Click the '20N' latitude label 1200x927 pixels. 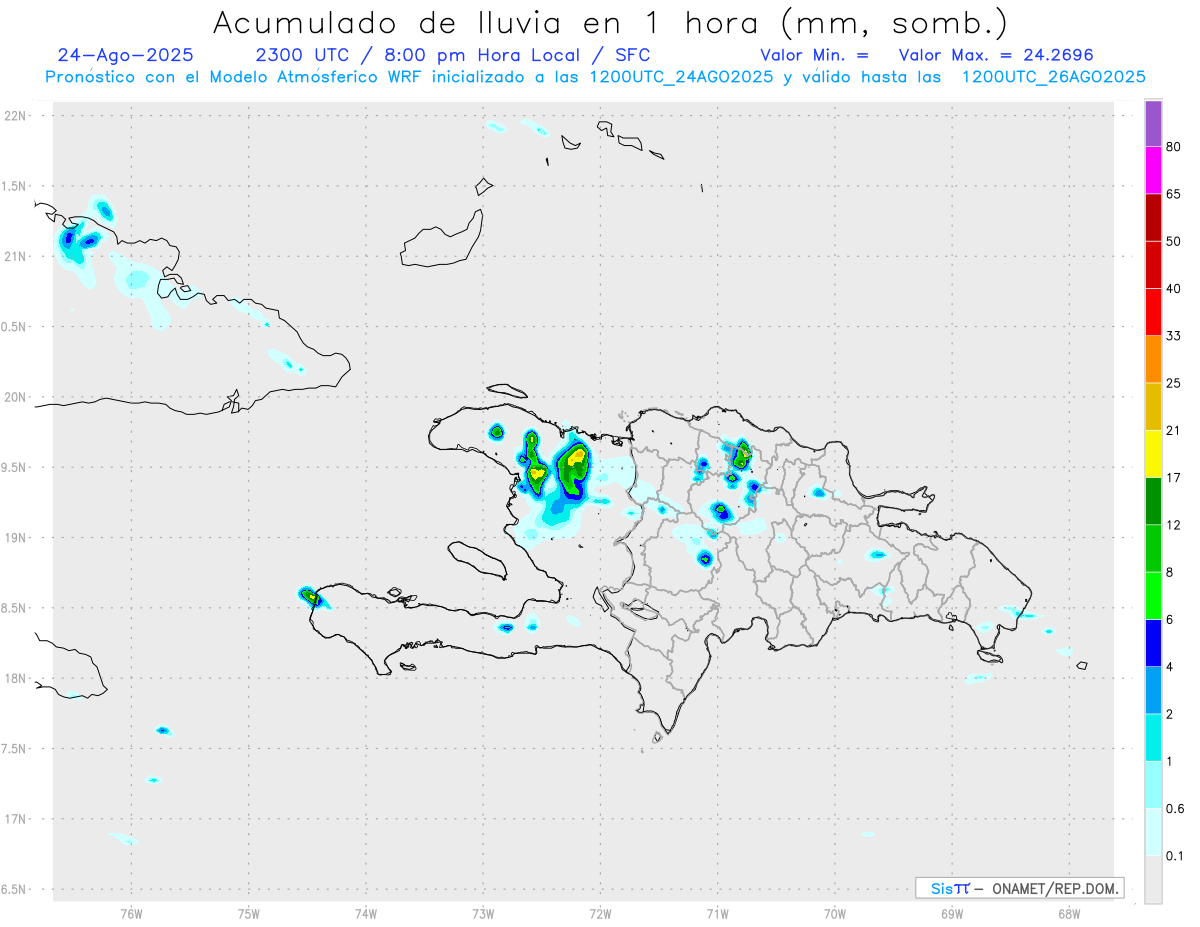(x=14, y=397)
